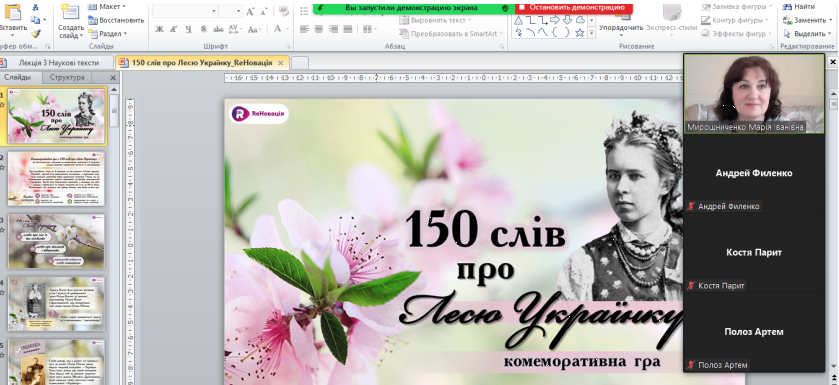Toggle italic (К) formatting

pos(174,29)
